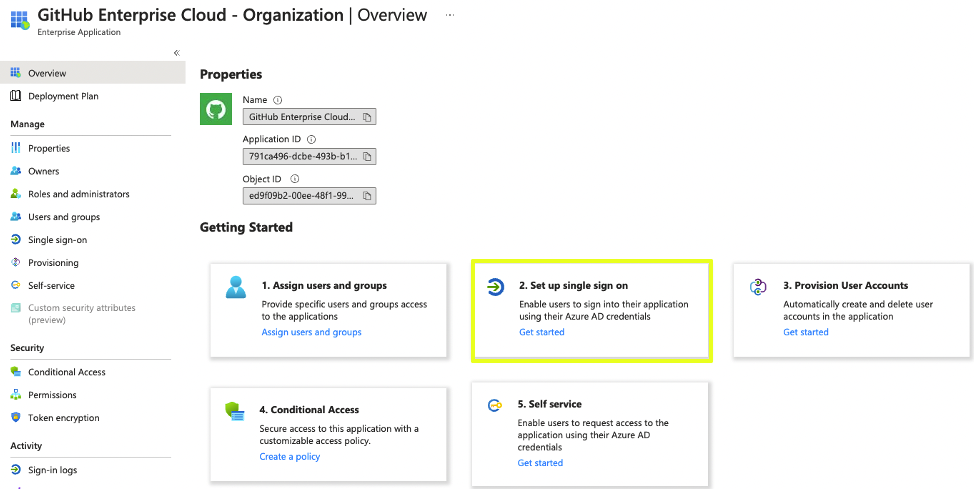Select Overview in the left sidebar
Viewport: 974px width, 489px height.
pyautogui.click(x=93, y=73)
